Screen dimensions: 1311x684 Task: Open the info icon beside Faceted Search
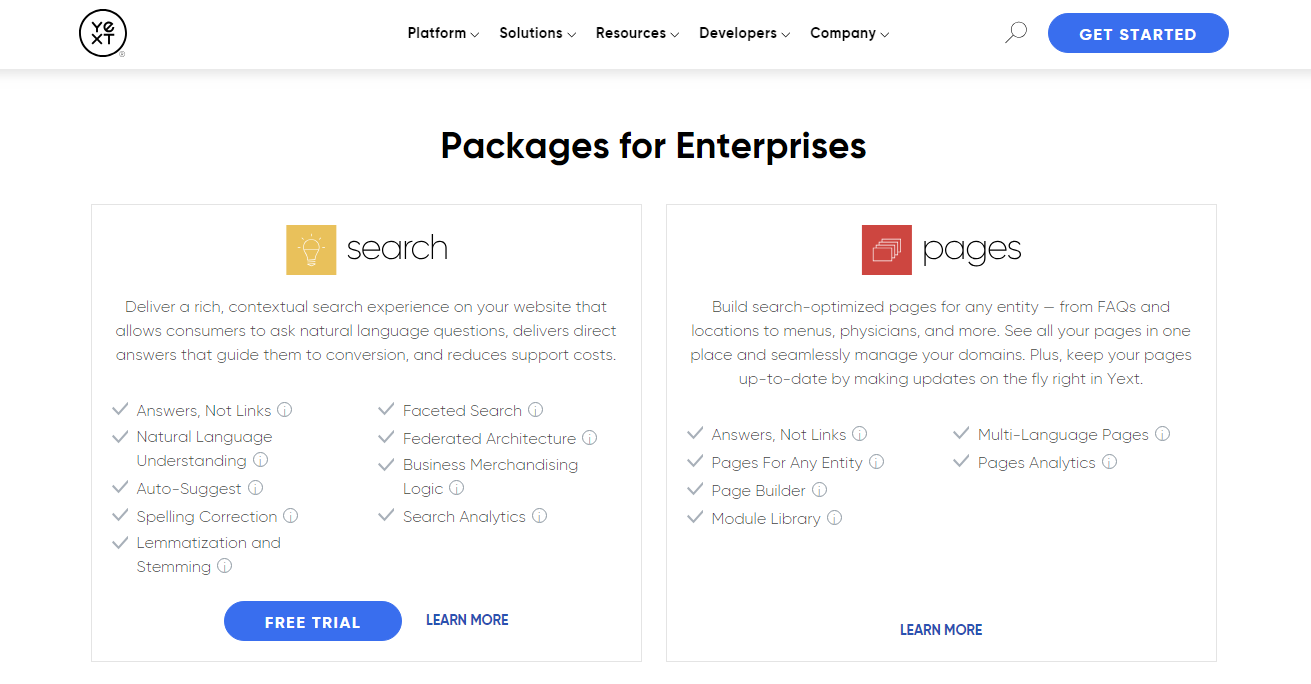536,410
